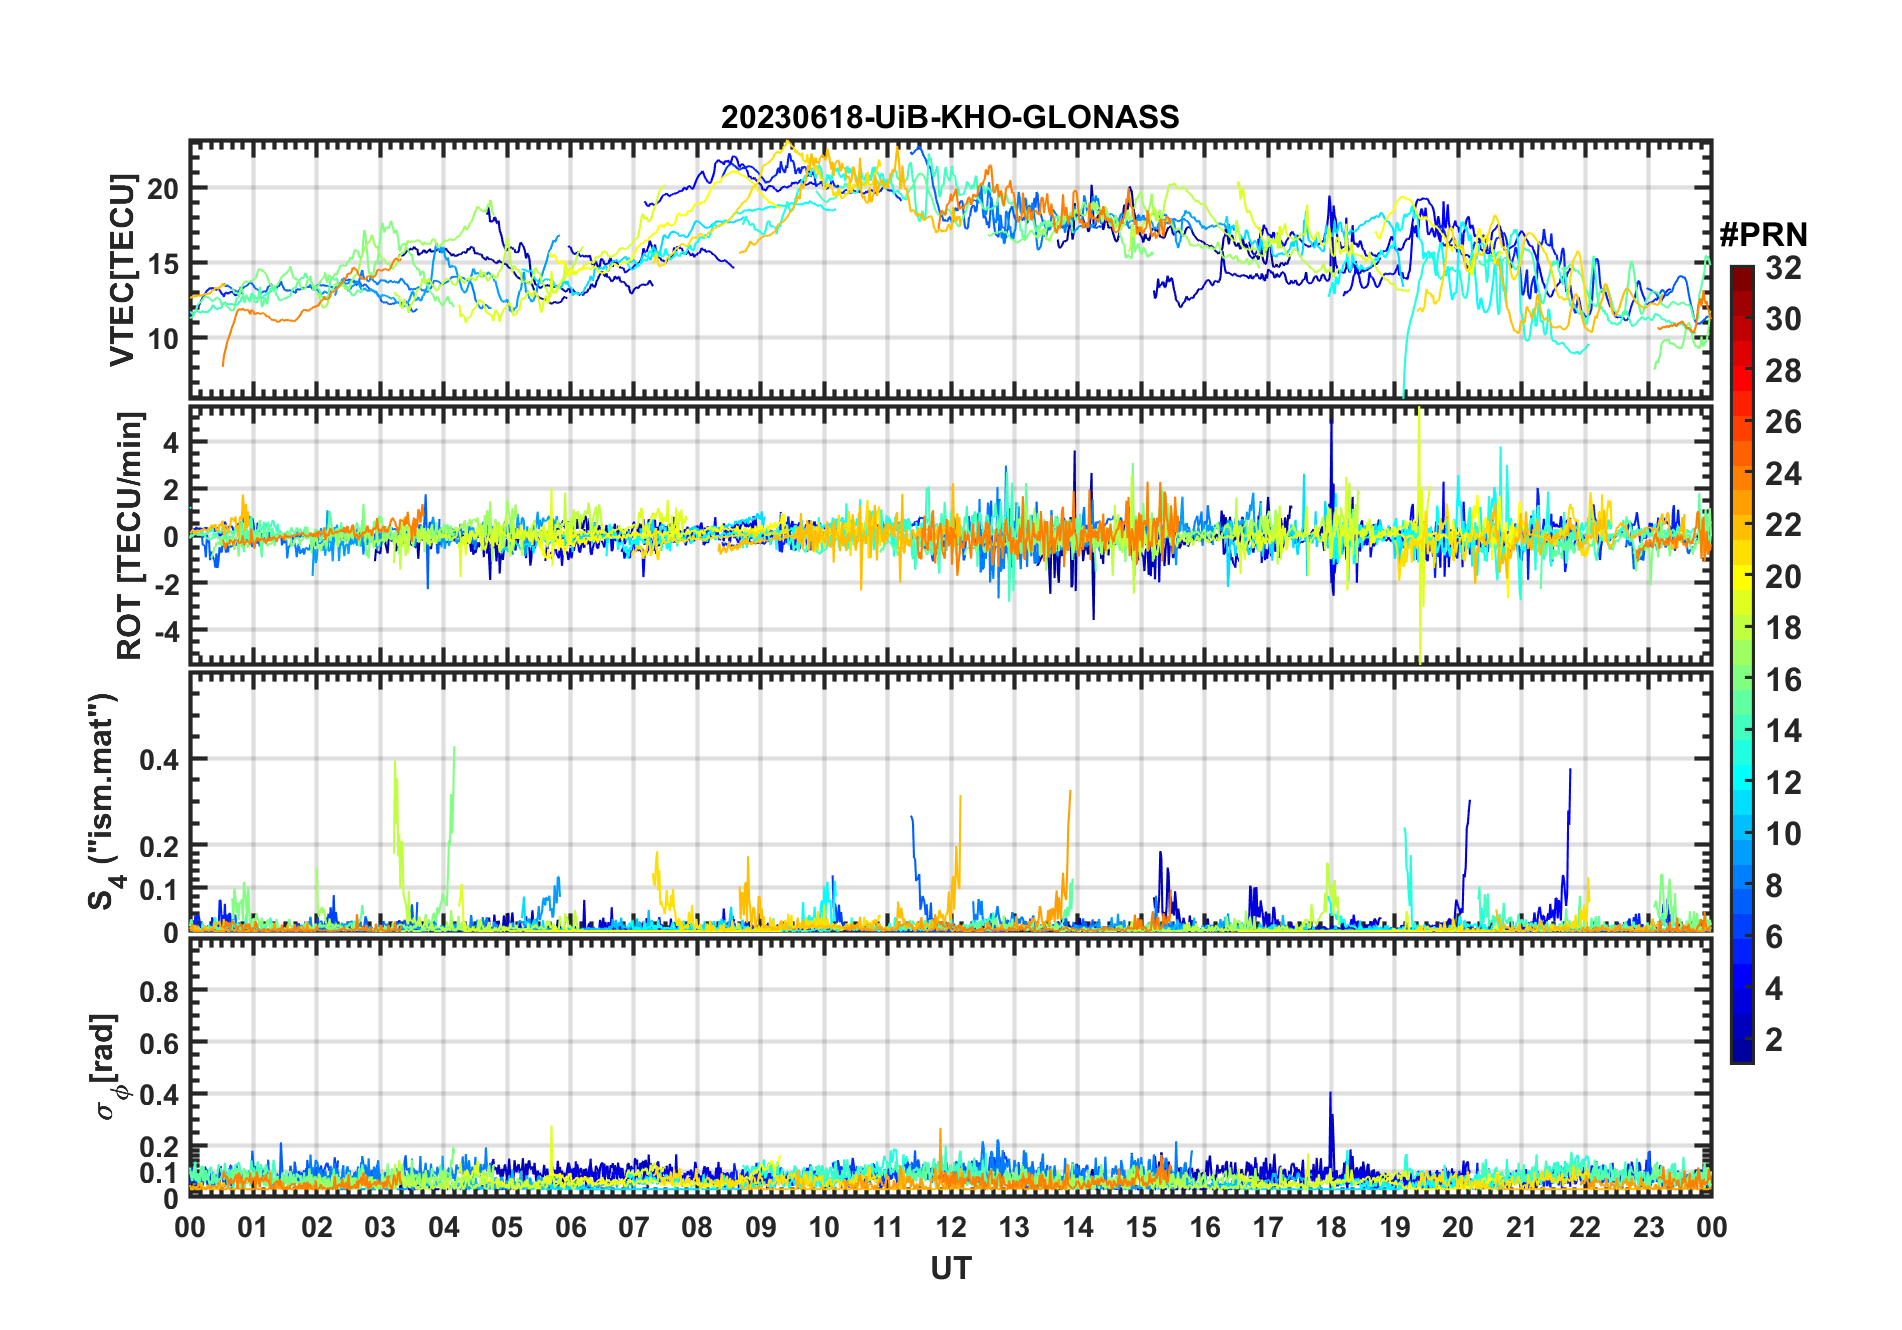Click VTEC y-axis tick label 20
Screen dimensions: 1902x1330
tap(163, 188)
